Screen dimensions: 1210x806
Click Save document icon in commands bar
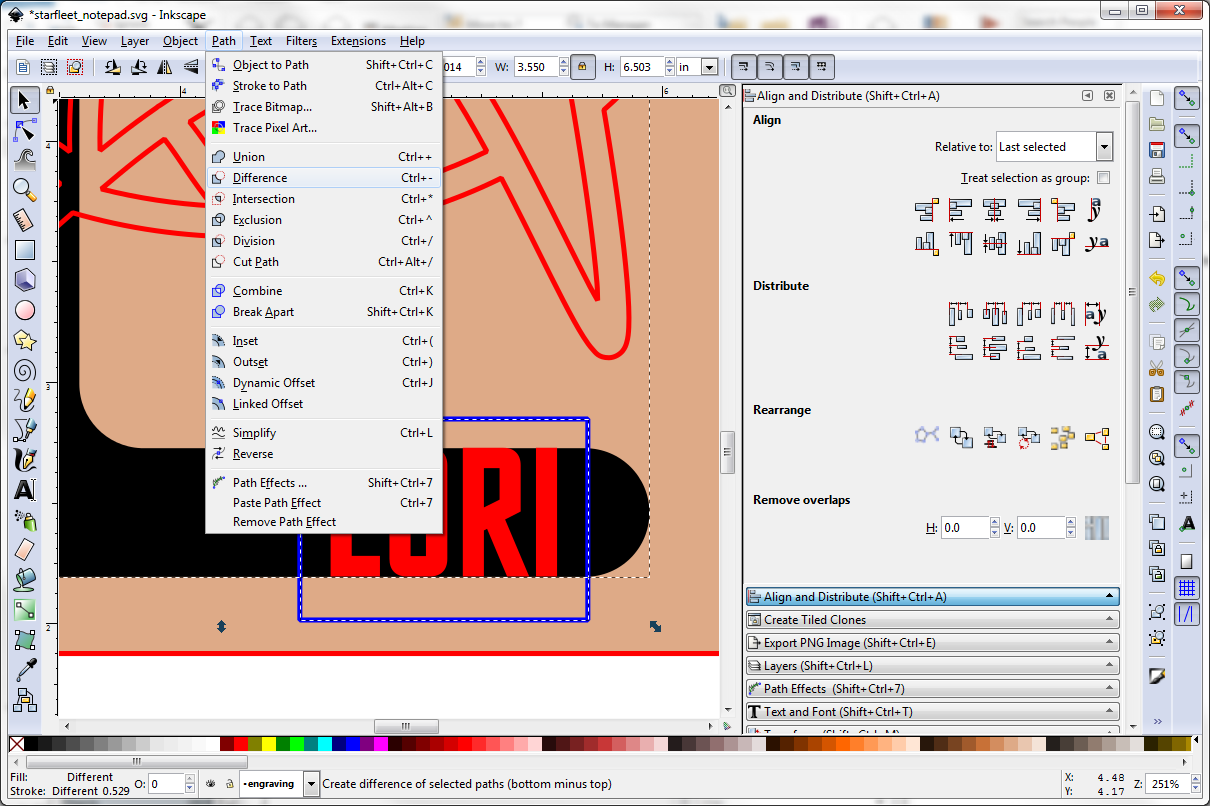[x=1157, y=150]
